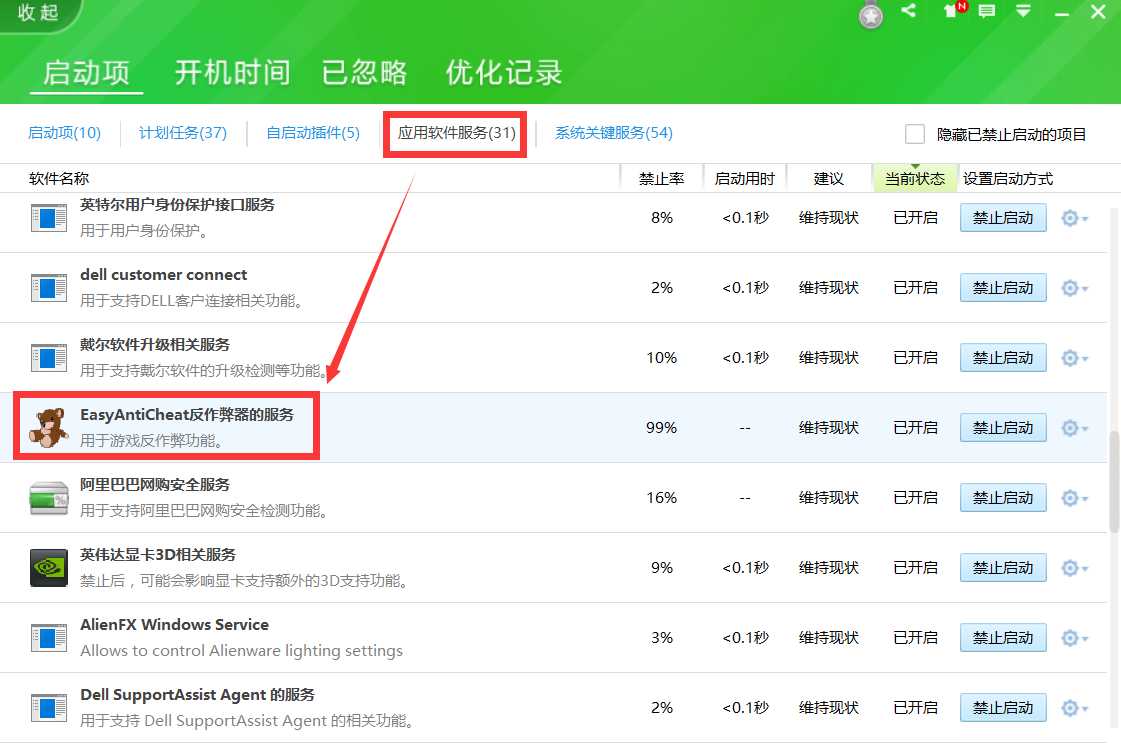Click the dell customer connect window icon
This screenshot has width=1121, height=743.
click(x=49, y=288)
